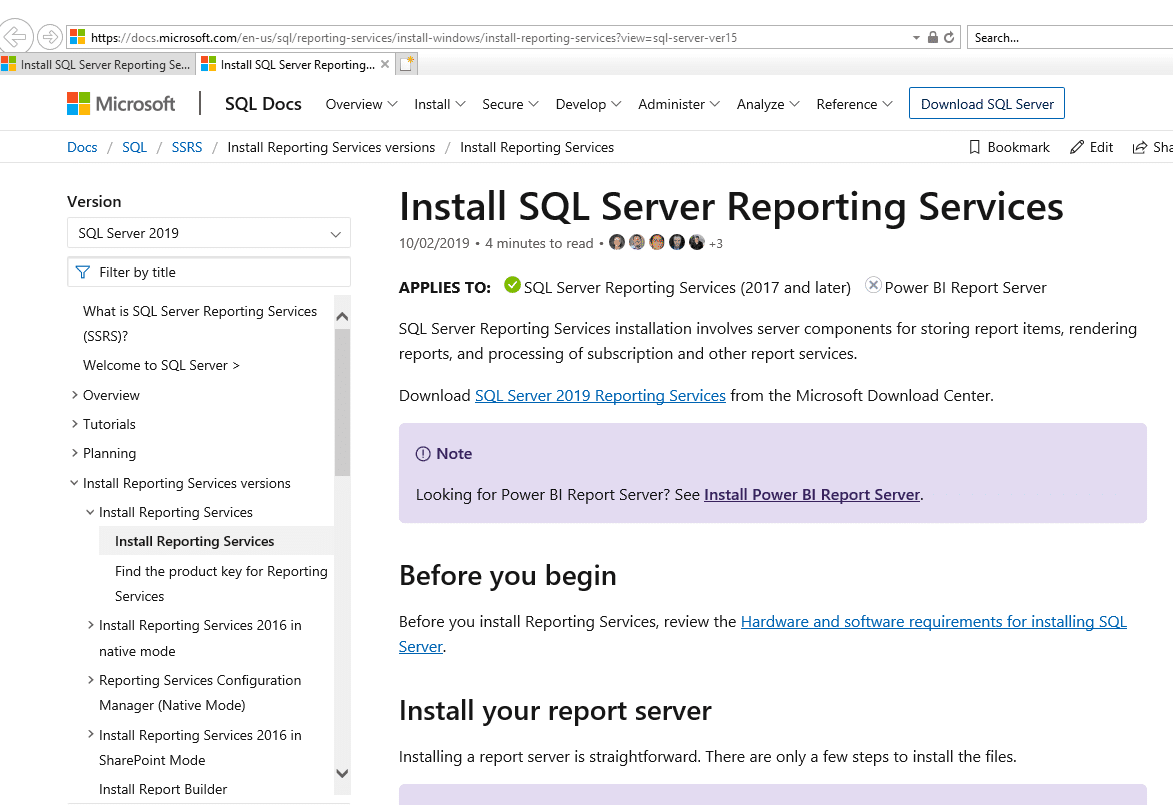The image size is (1173, 805).
Task: Click the refresh icon in address bar
Action: click(x=949, y=38)
